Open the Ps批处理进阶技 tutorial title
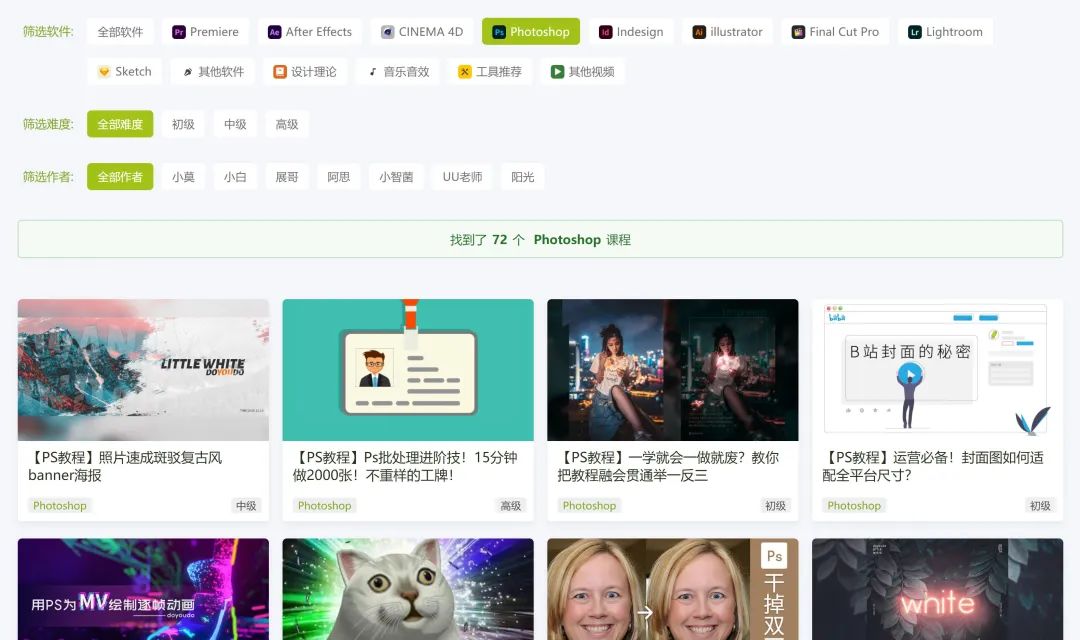Screen dimensions: 1080x640 [x=406, y=466]
